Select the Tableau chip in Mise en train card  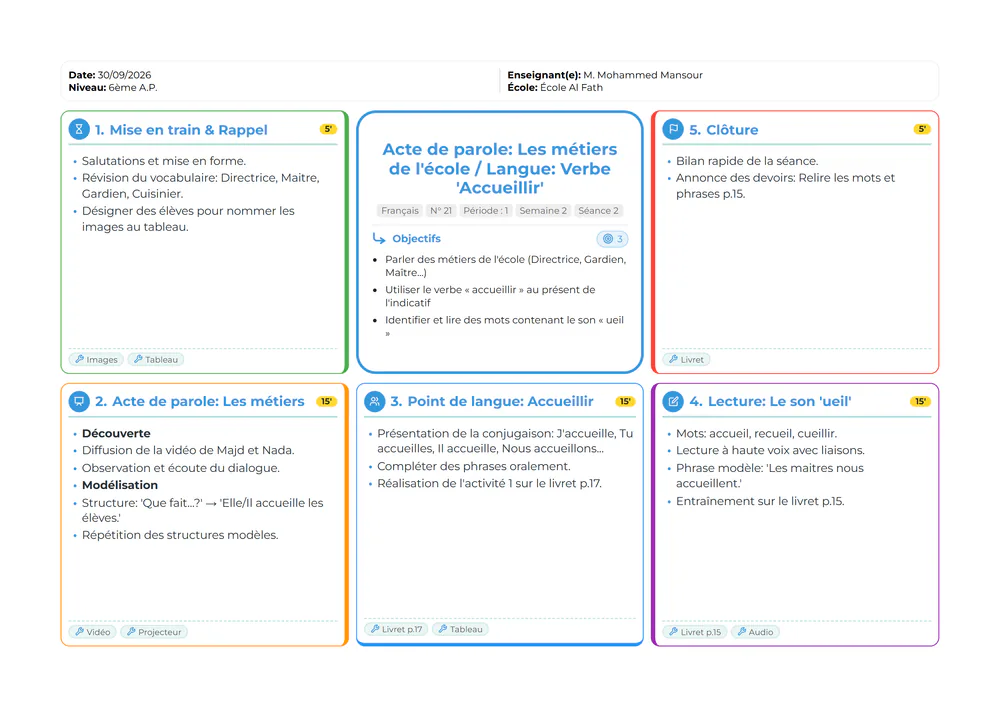pos(156,360)
